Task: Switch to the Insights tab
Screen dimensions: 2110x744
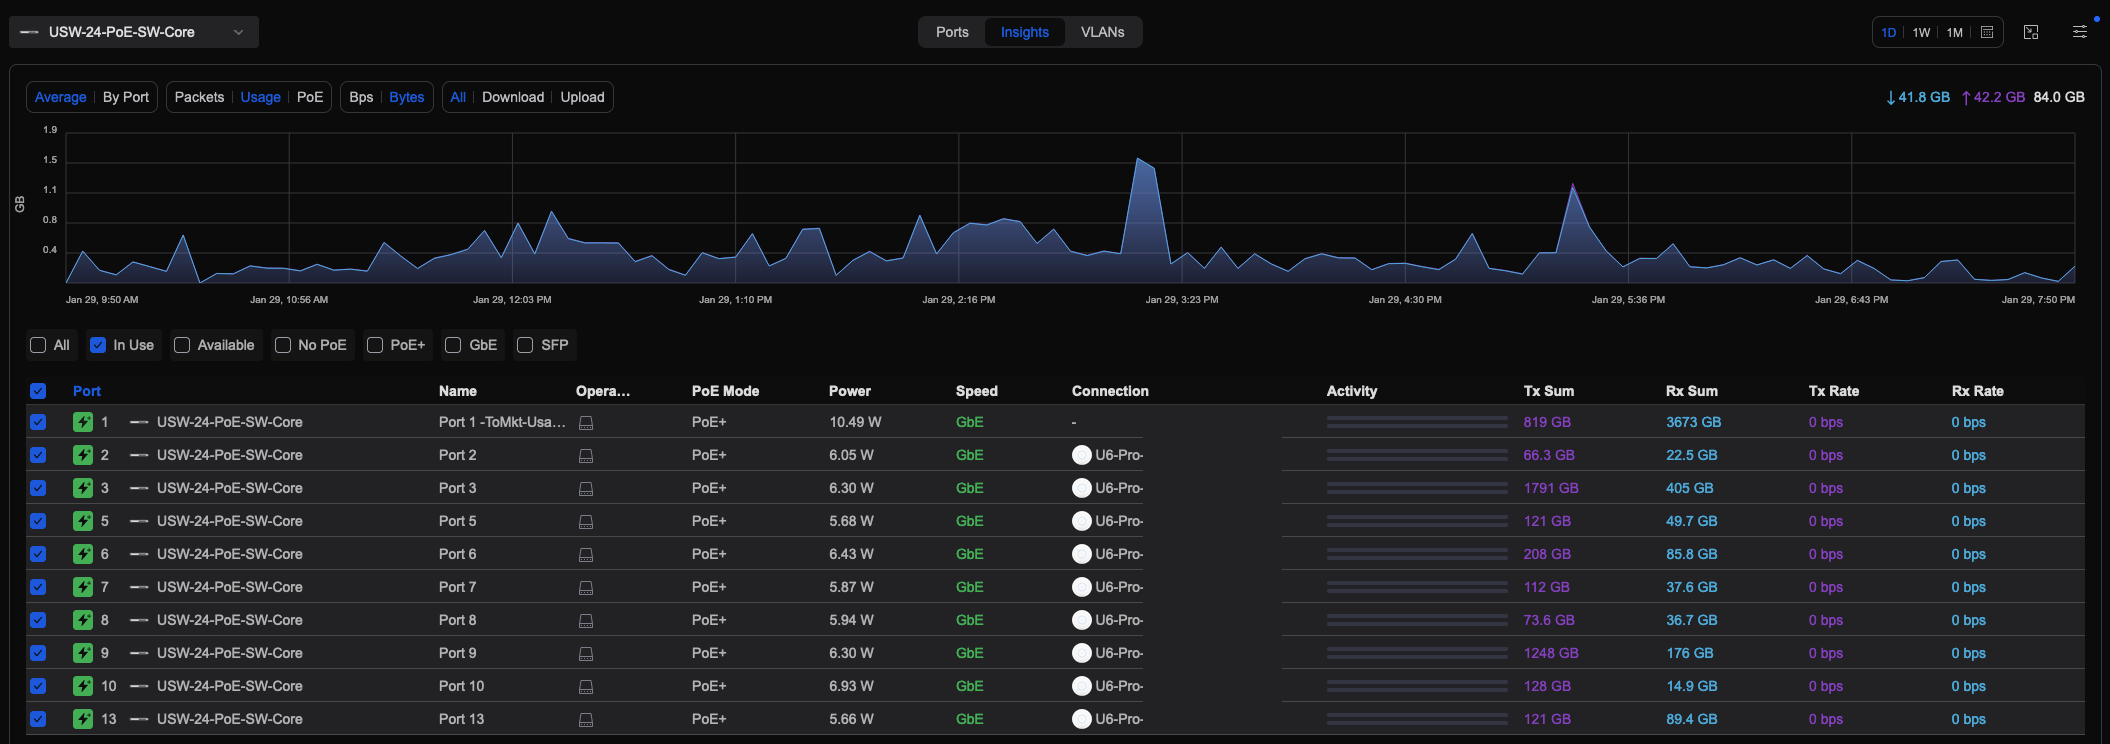Action: (x=1025, y=32)
